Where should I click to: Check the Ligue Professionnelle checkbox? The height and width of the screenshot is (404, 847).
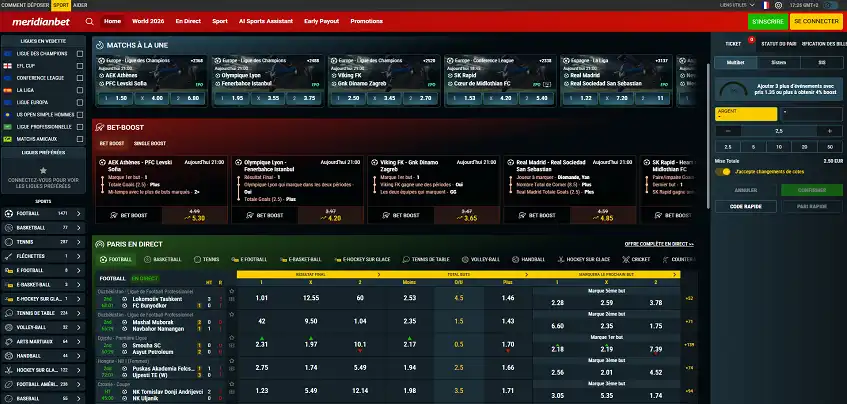(x=80, y=127)
